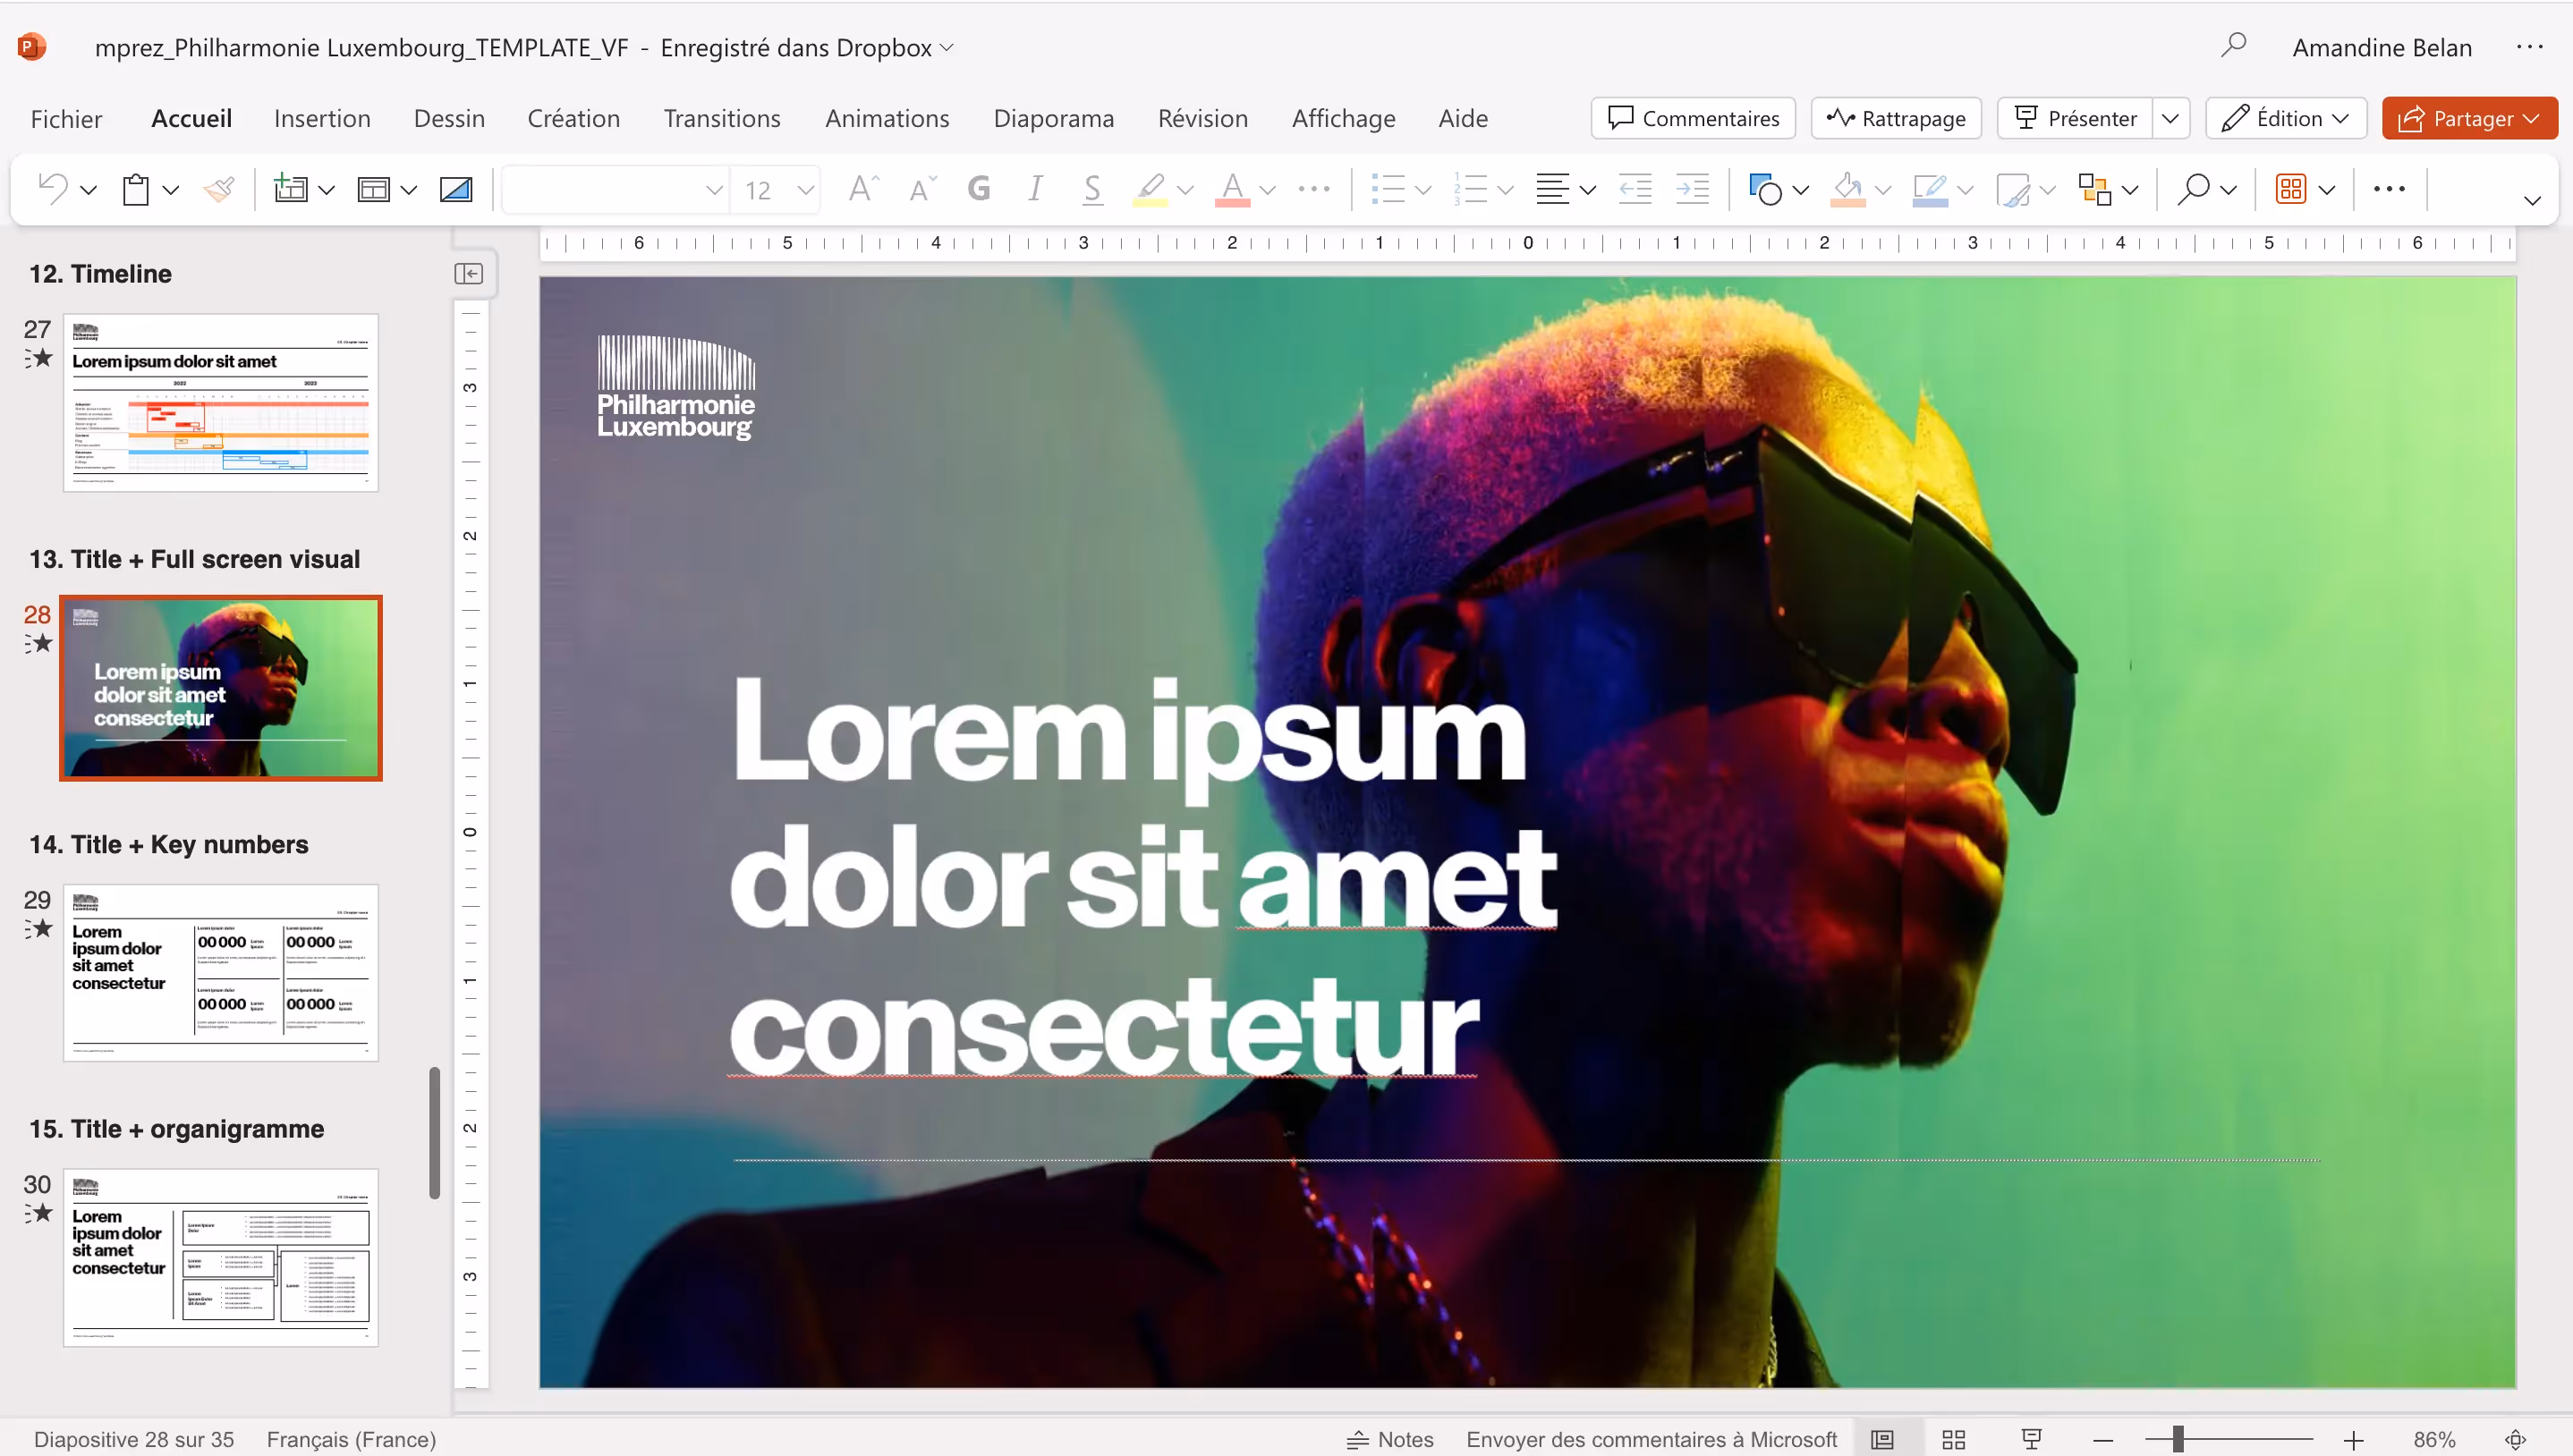Click the picture icon beside Layout
Viewport: 2573px width, 1456px height.
(456, 189)
